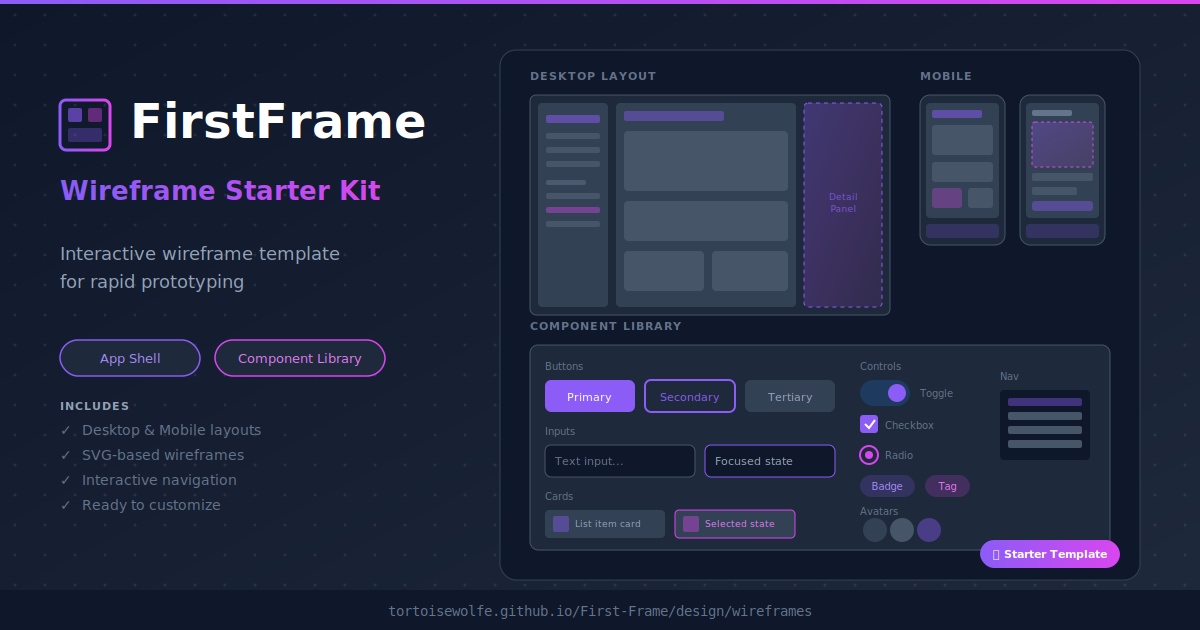
Task: Click the Wireframe Starter Kit subtitle
Action: click(x=220, y=190)
